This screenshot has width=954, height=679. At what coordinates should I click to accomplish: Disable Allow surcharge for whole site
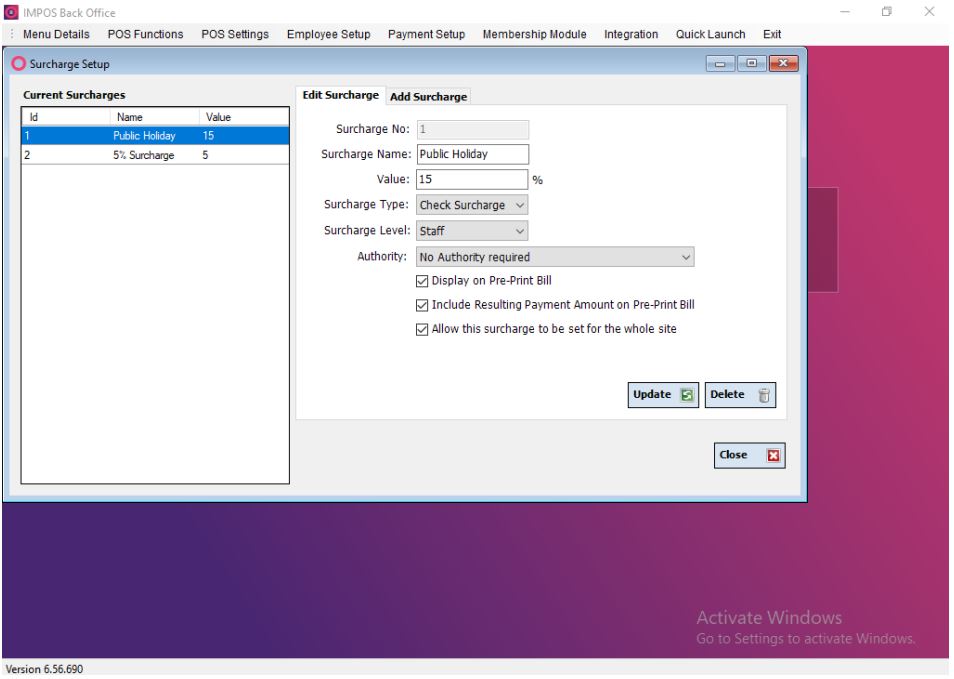(421, 329)
